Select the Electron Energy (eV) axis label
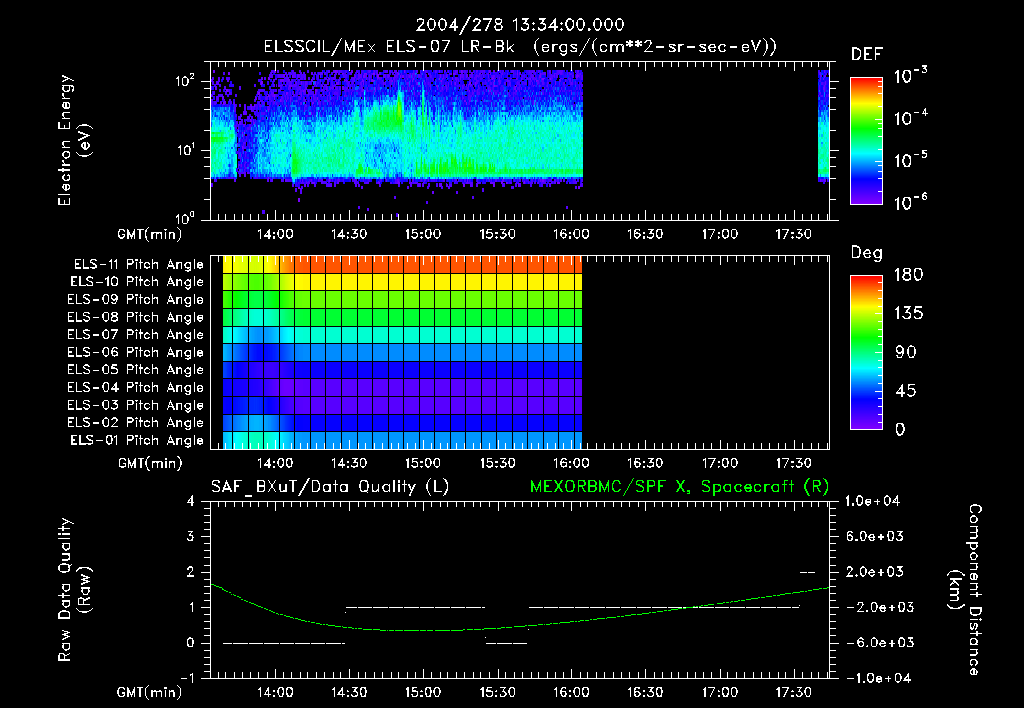Screen dimensions: 1024x708 pos(74,140)
